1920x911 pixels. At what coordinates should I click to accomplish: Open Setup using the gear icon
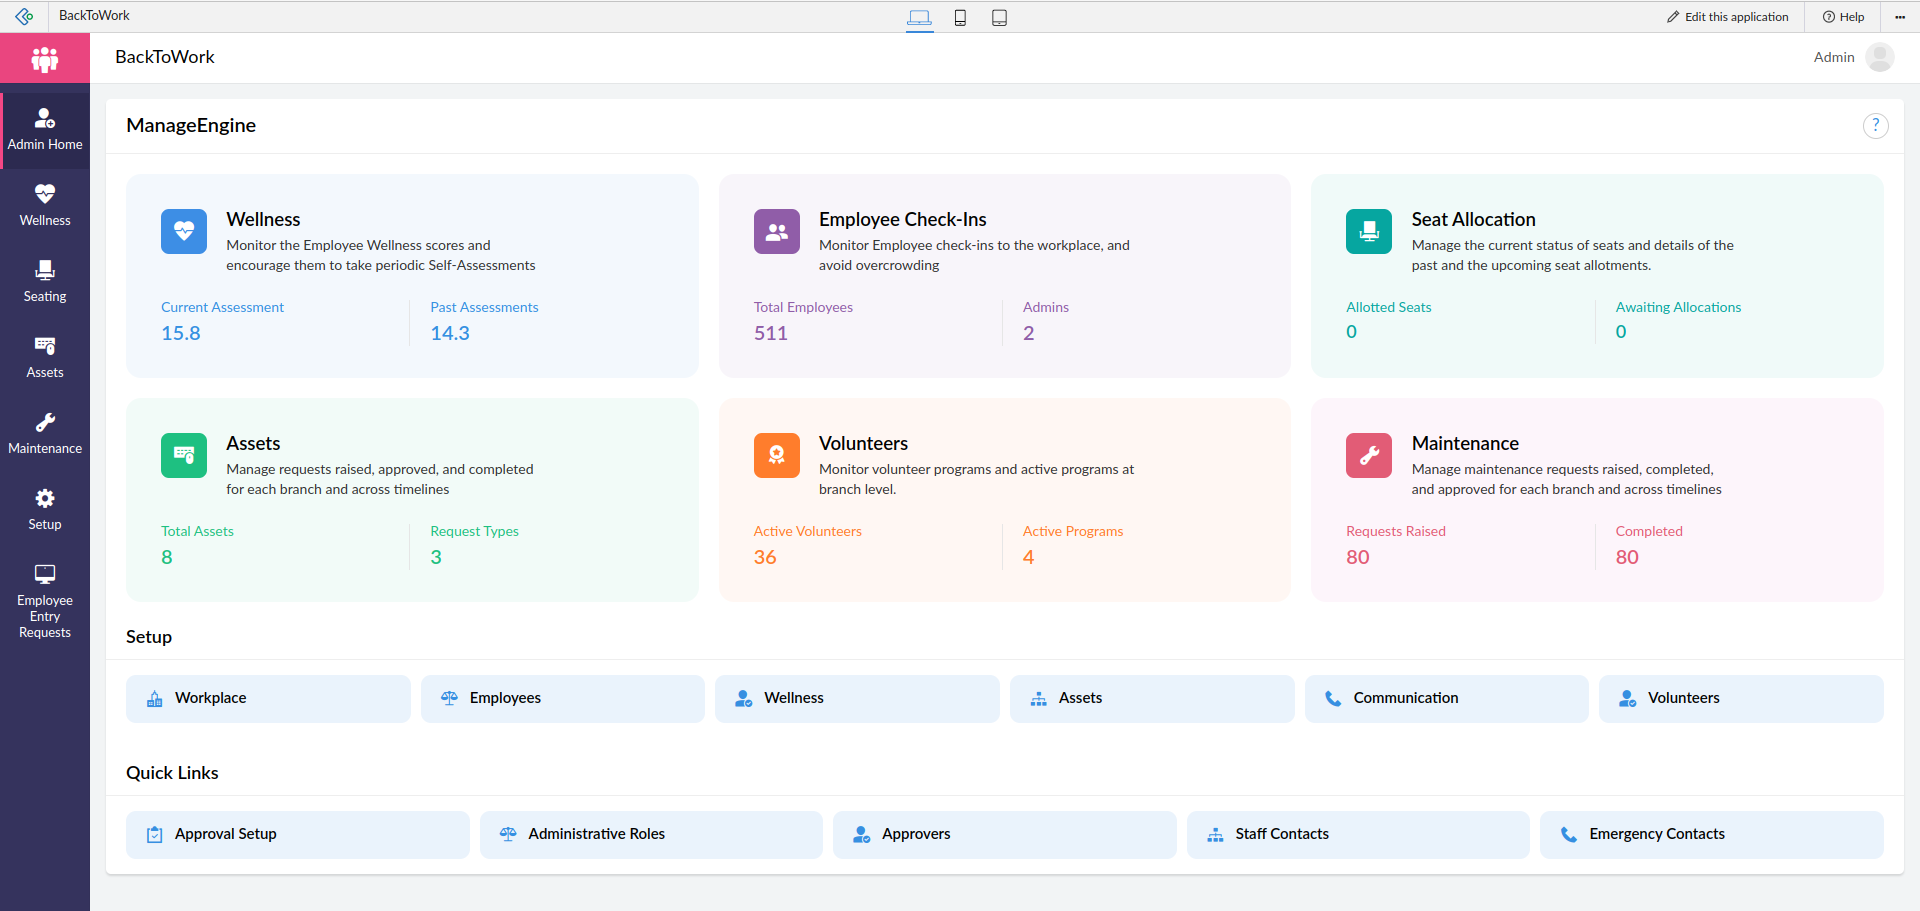click(x=44, y=508)
